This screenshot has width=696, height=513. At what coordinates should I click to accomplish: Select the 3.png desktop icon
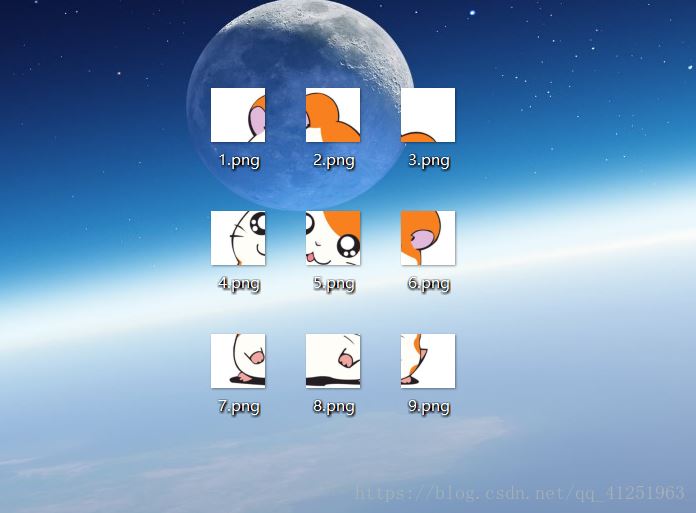tap(428, 115)
